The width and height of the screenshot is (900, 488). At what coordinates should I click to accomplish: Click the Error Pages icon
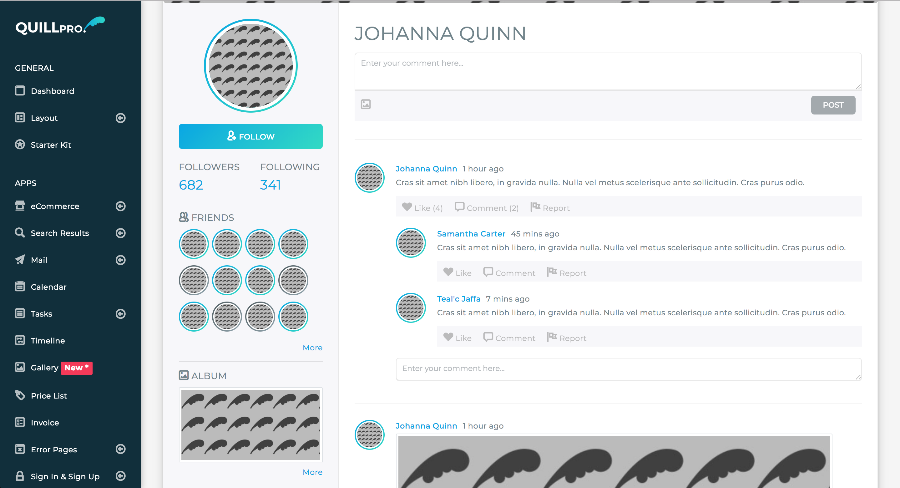click(20, 450)
